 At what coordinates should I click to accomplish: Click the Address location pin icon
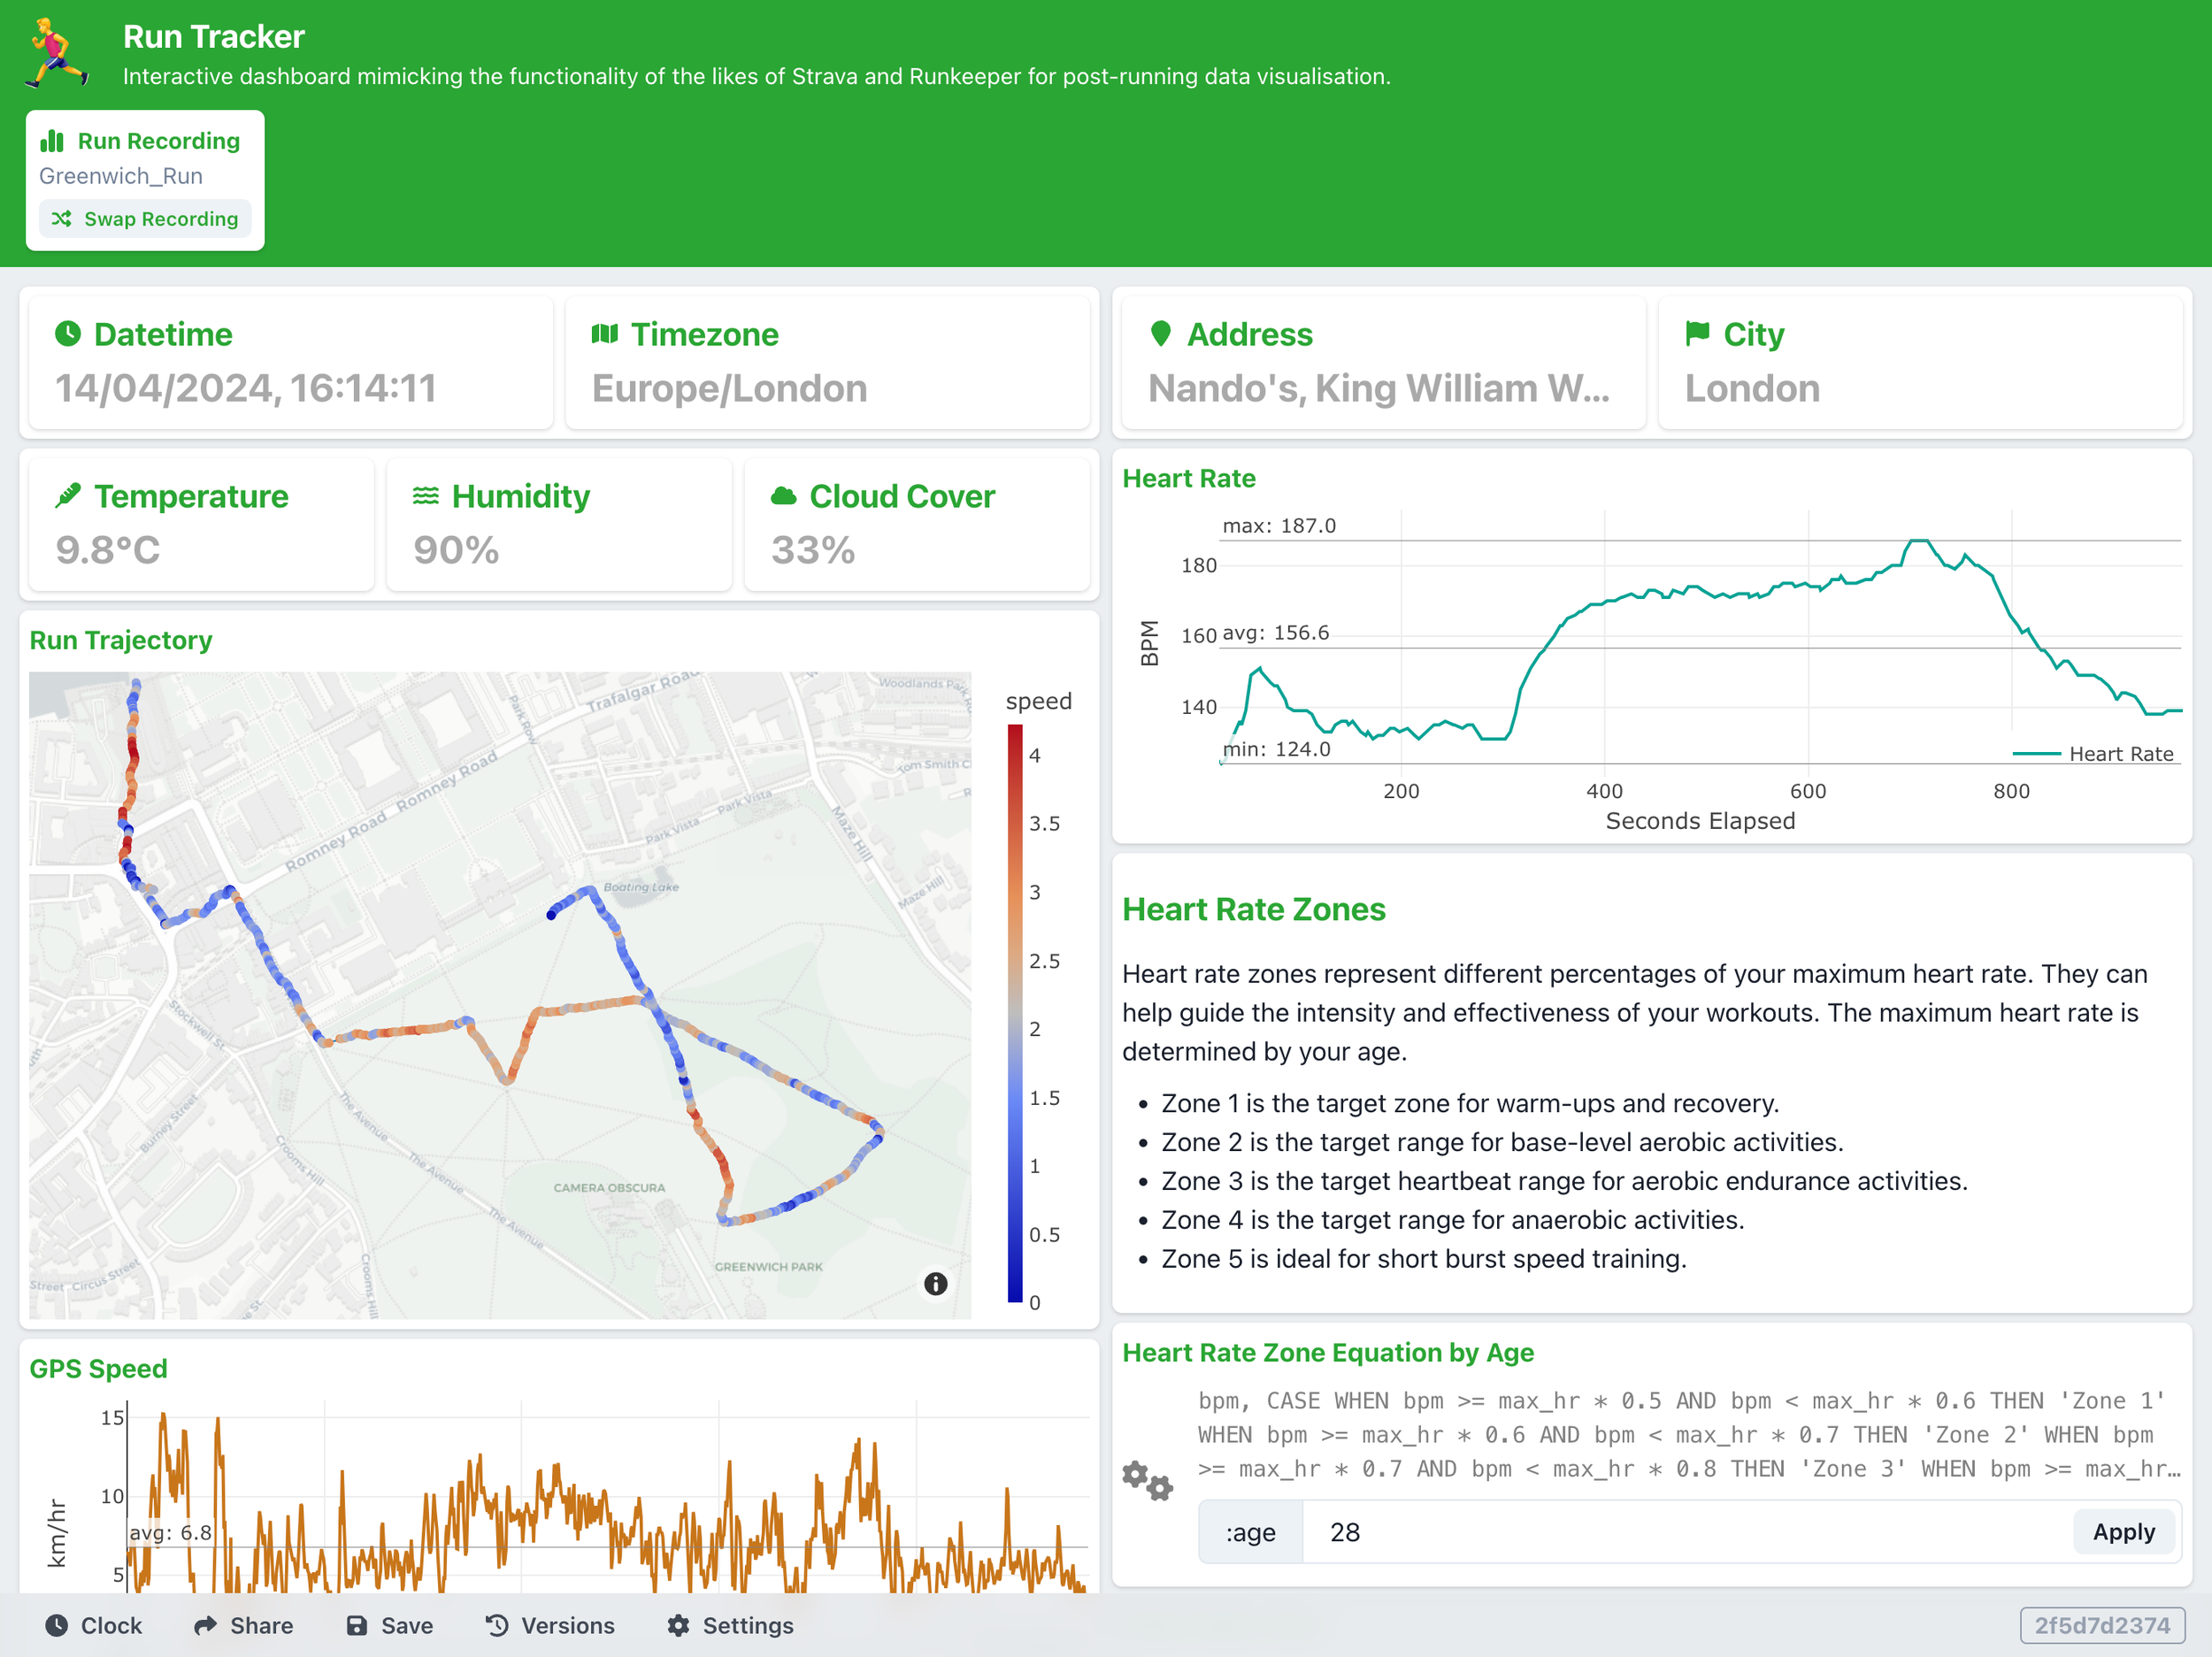click(1160, 334)
